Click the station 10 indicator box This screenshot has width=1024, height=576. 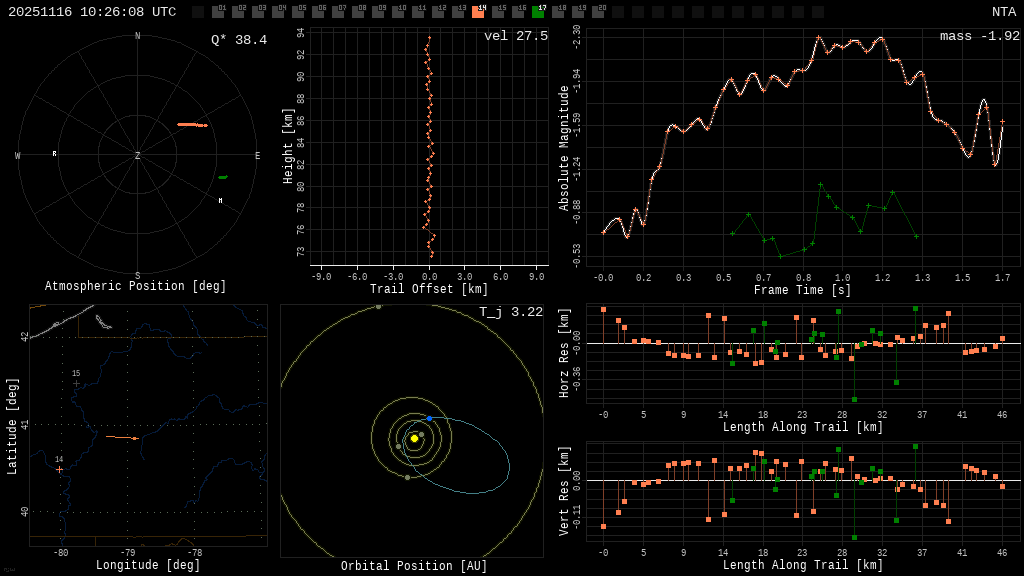398,12
